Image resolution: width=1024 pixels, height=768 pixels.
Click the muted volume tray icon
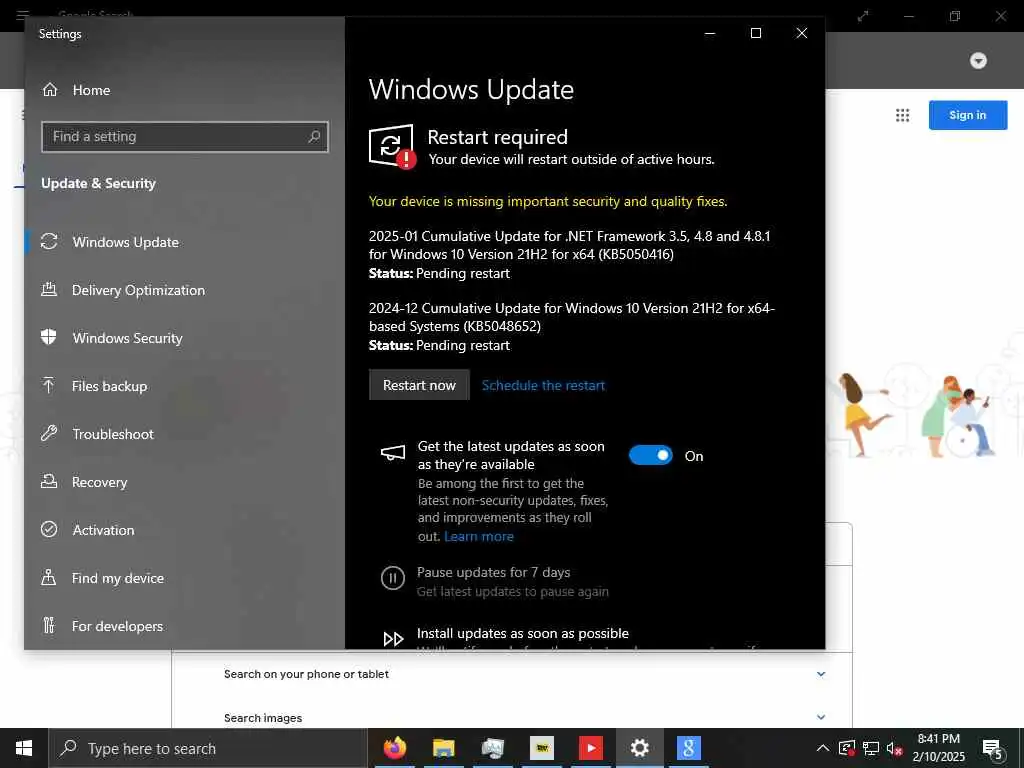[x=895, y=748]
